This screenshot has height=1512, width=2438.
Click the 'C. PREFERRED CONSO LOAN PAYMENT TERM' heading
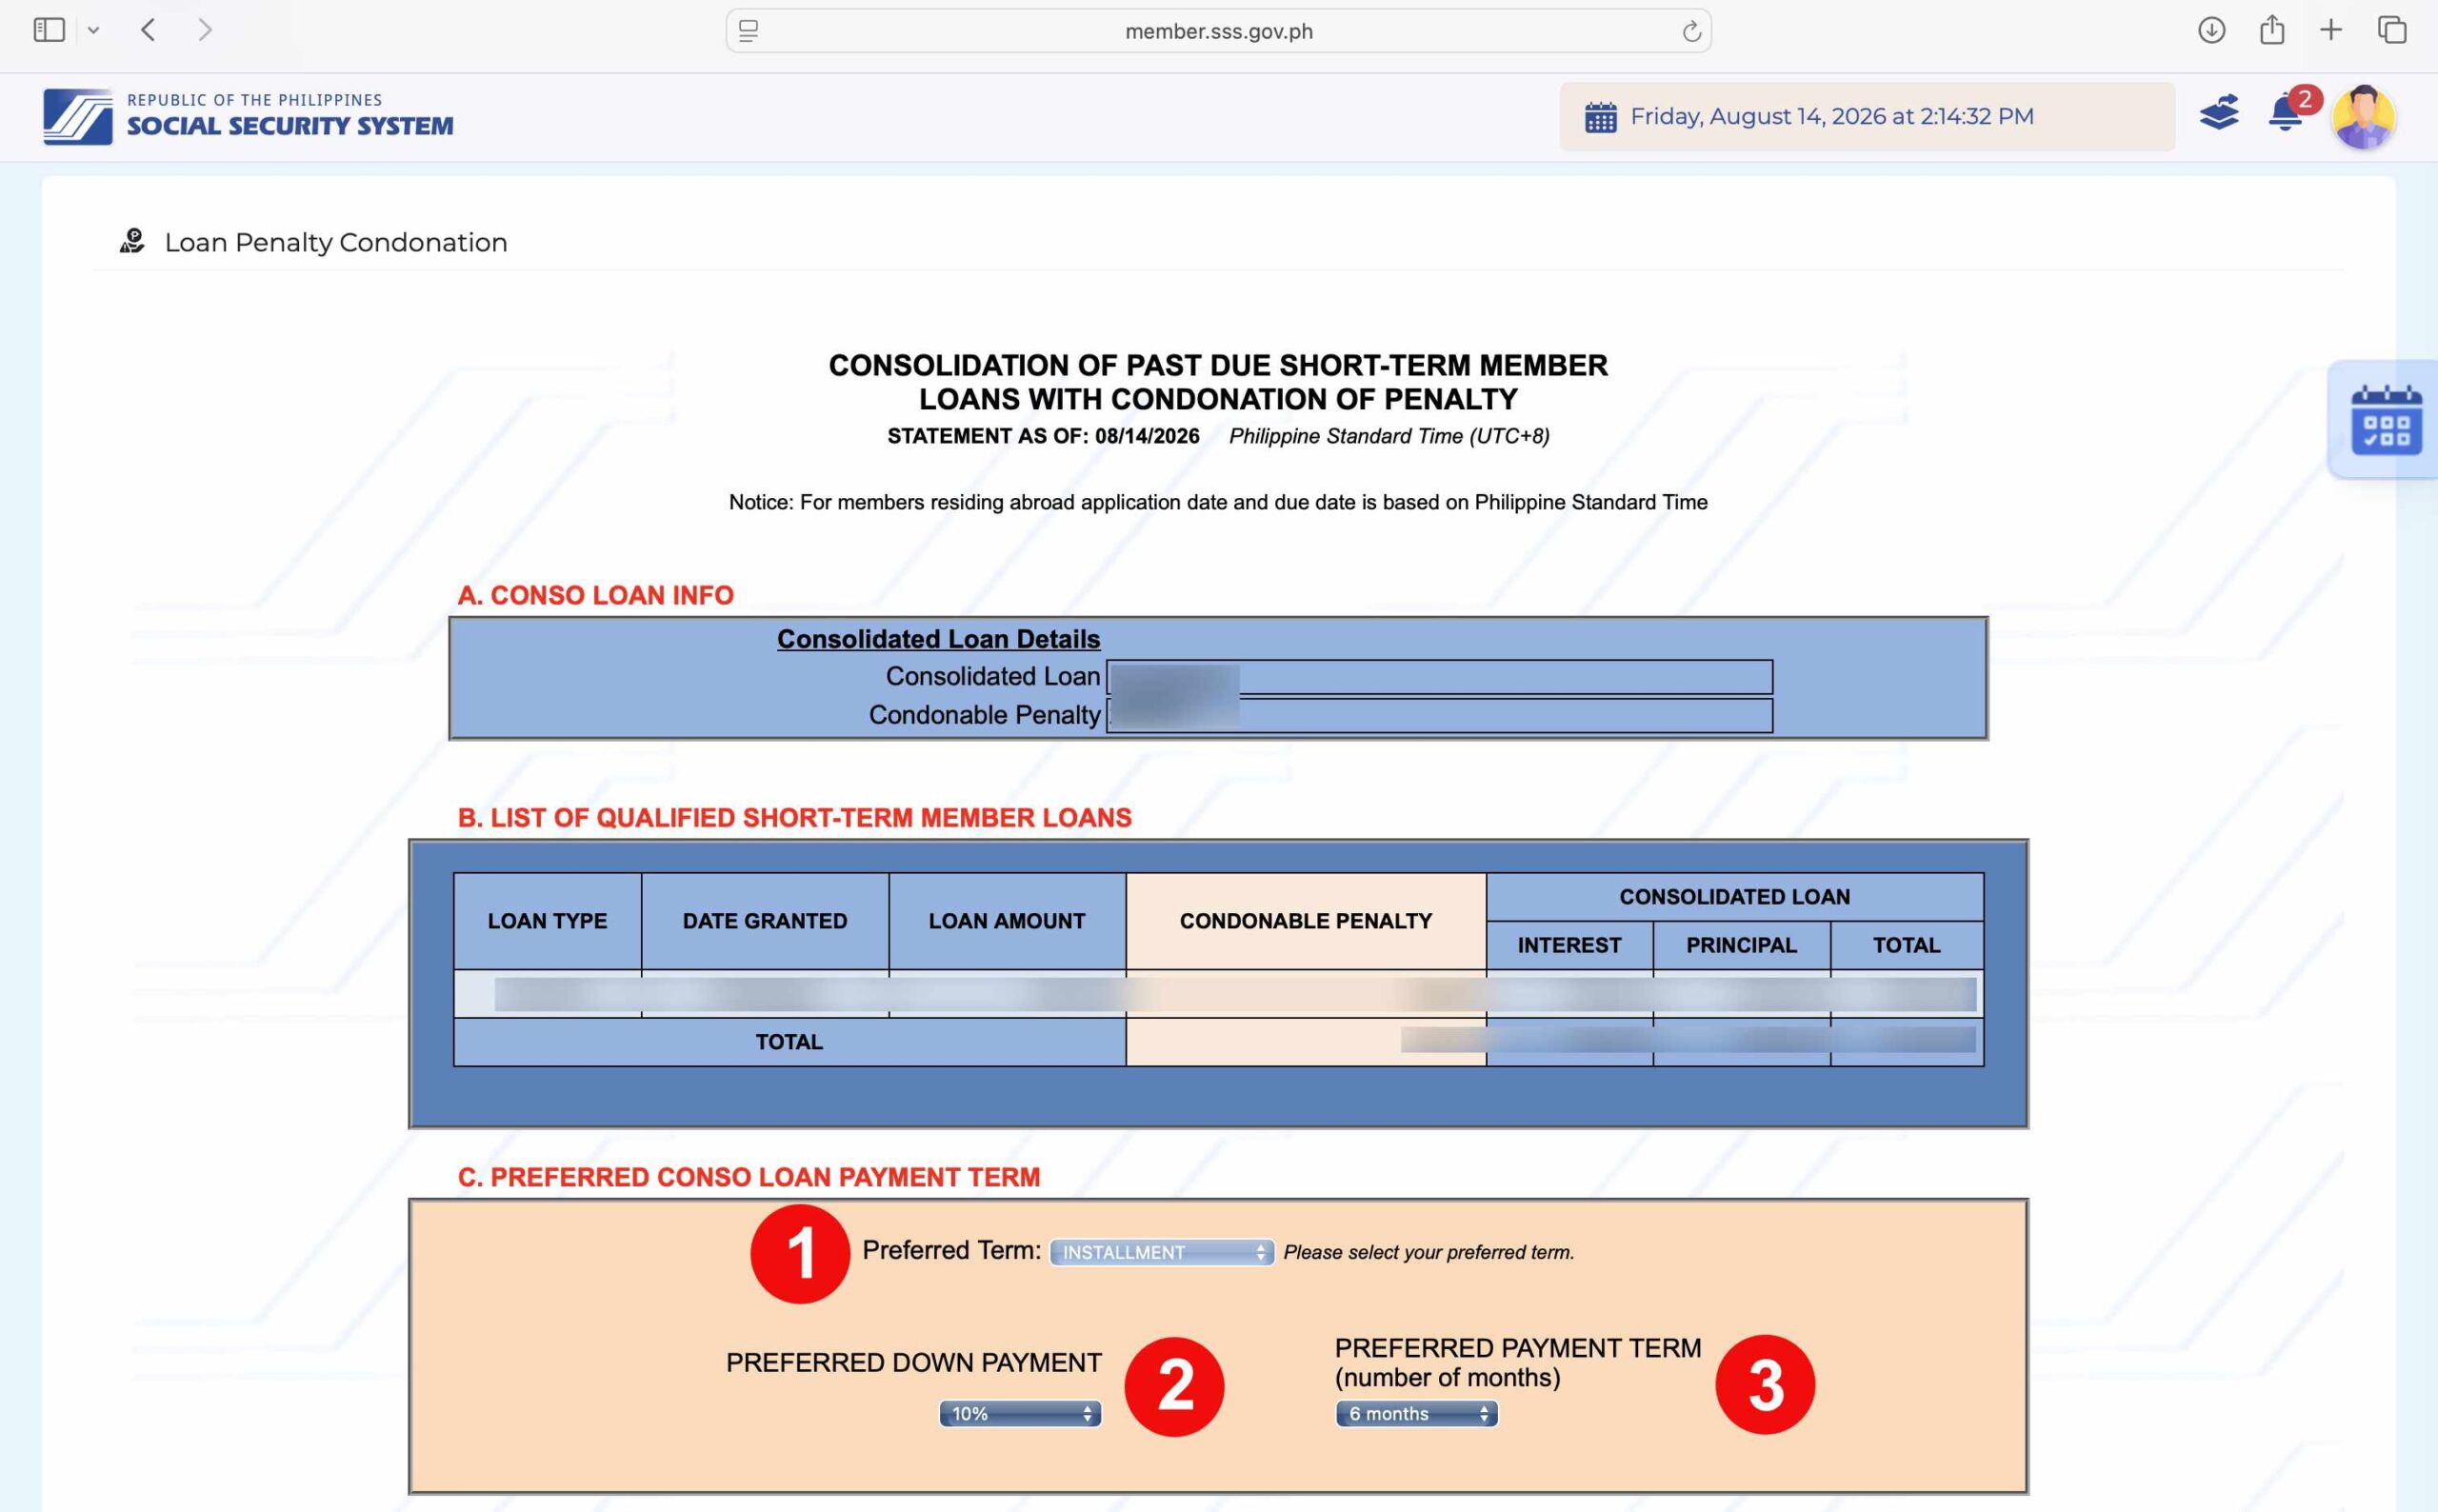coord(748,1177)
